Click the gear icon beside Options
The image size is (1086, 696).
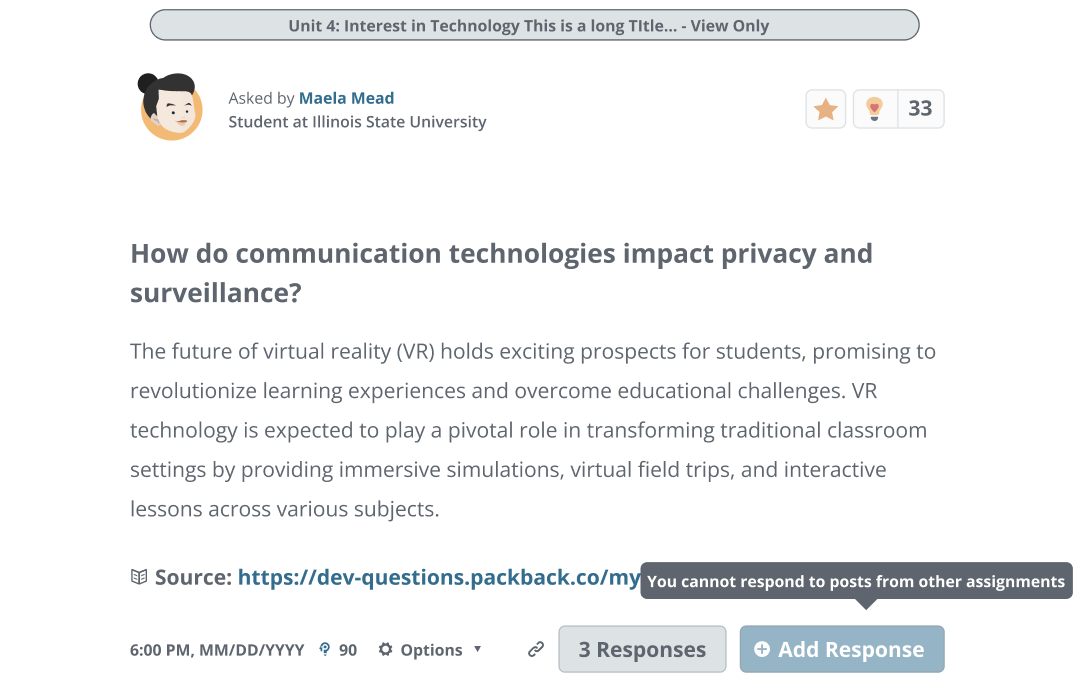386,650
